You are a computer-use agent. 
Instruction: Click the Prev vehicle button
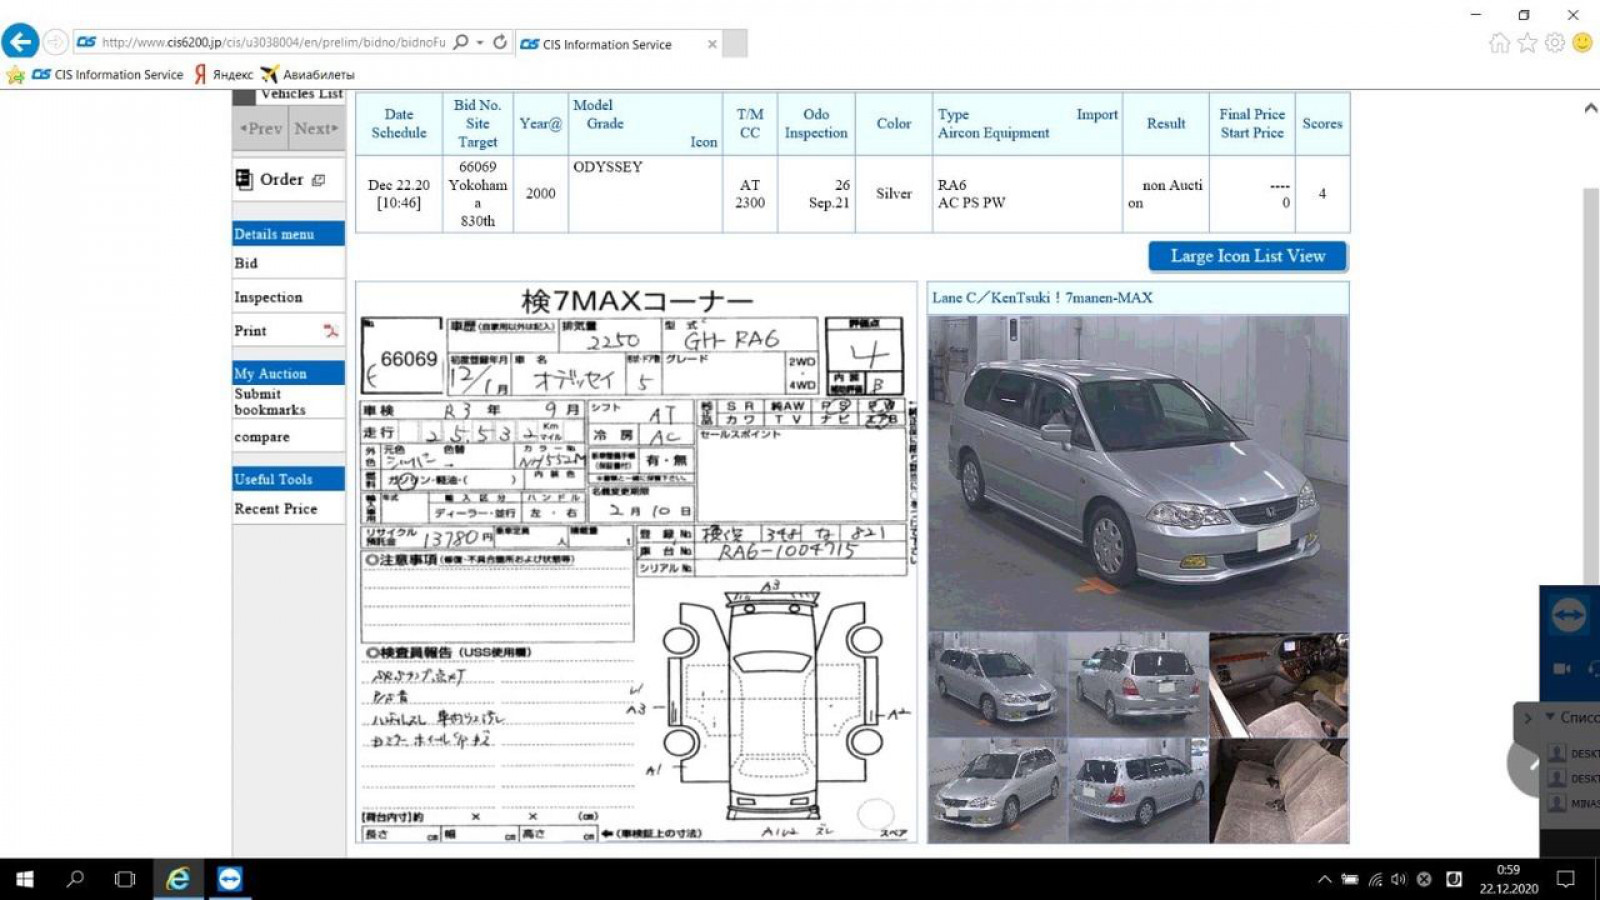point(261,128)
